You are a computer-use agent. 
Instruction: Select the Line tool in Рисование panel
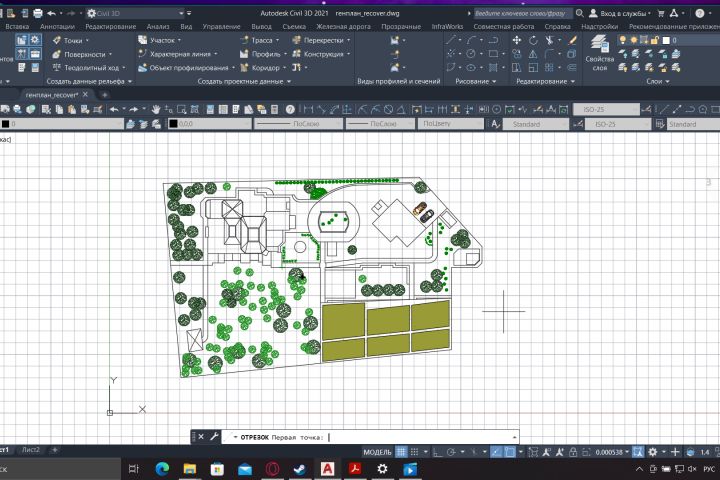point(451,40)
